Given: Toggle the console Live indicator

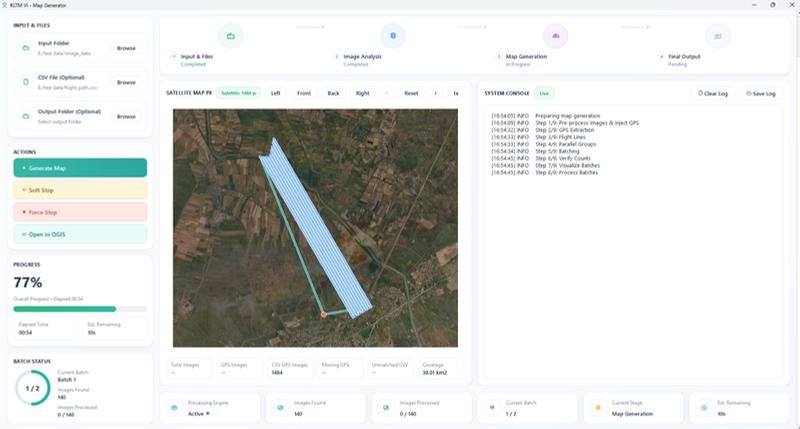Looking at the screenshot, I should [544, 93].
